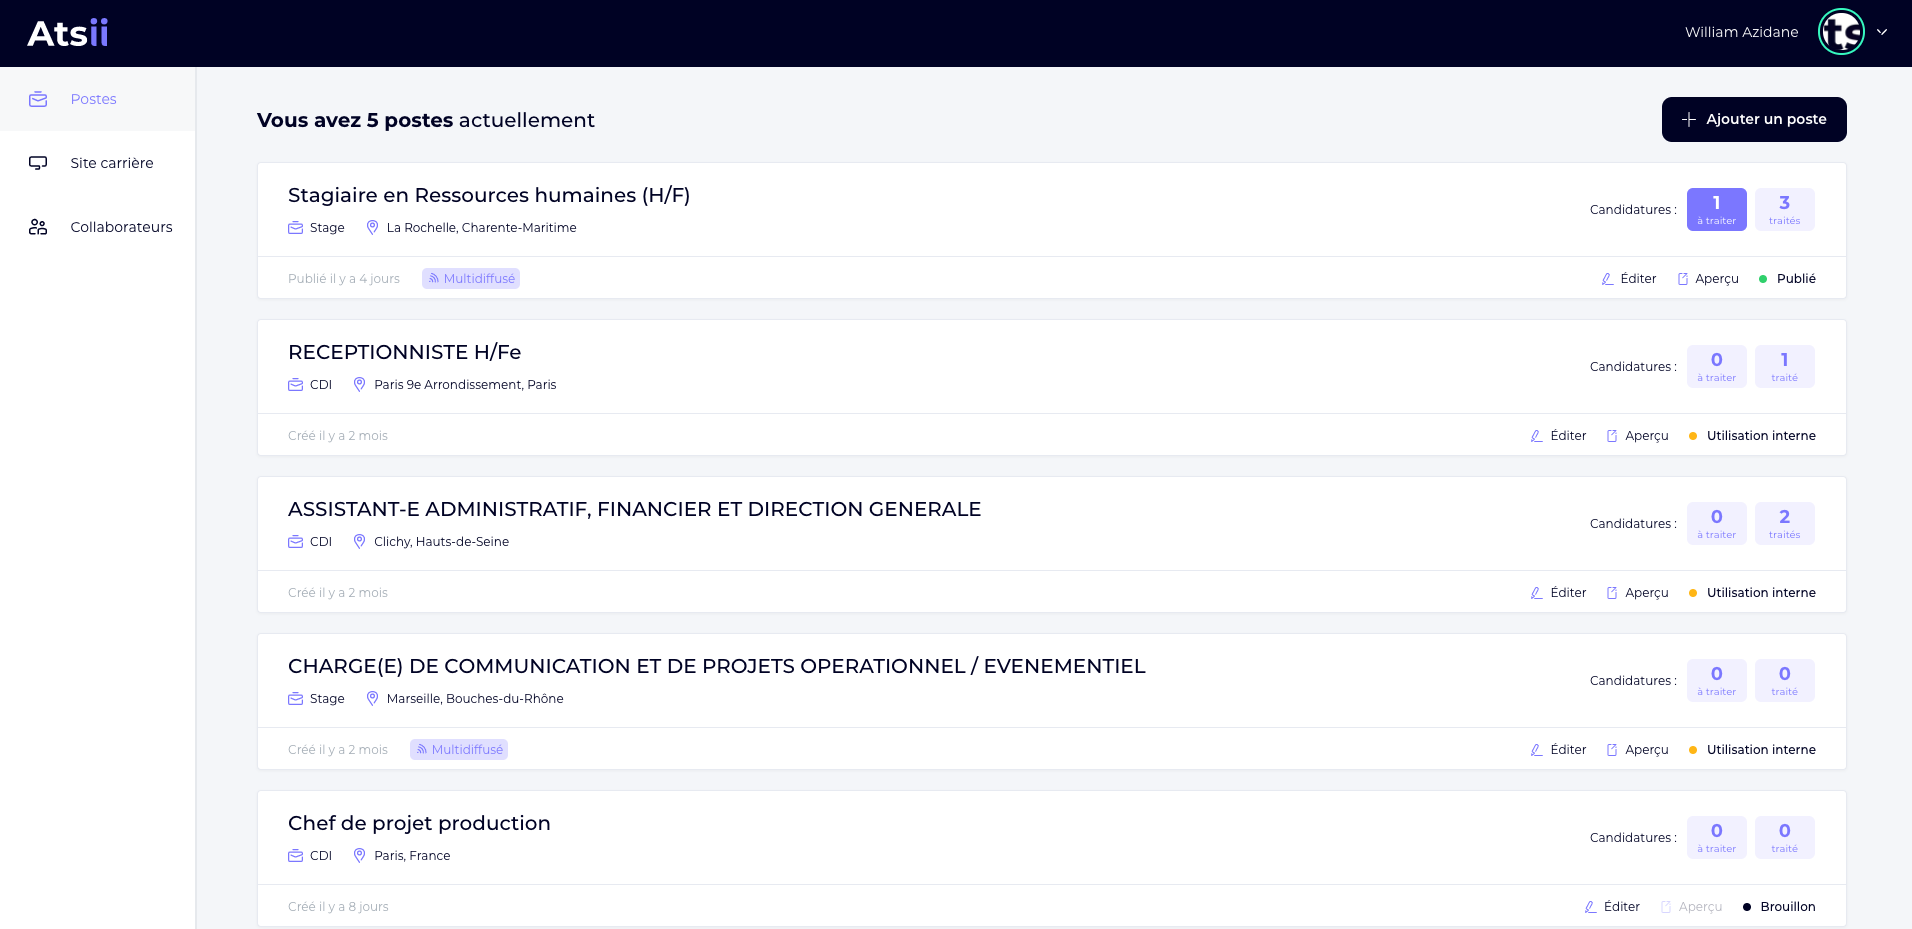Click contract icon beside CDI, Paris 9e
The width and height of the screenshot is (1912, 929).
296,385
